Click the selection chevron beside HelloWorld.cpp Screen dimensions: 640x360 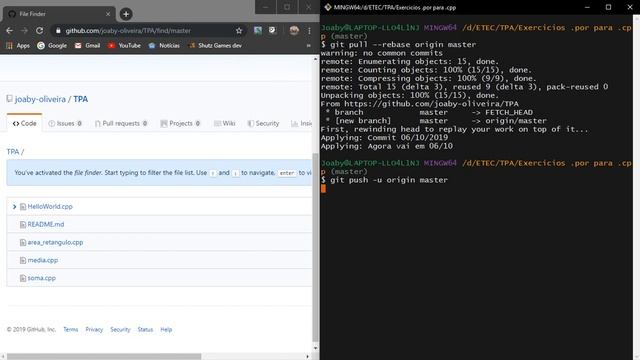(14, 207)
